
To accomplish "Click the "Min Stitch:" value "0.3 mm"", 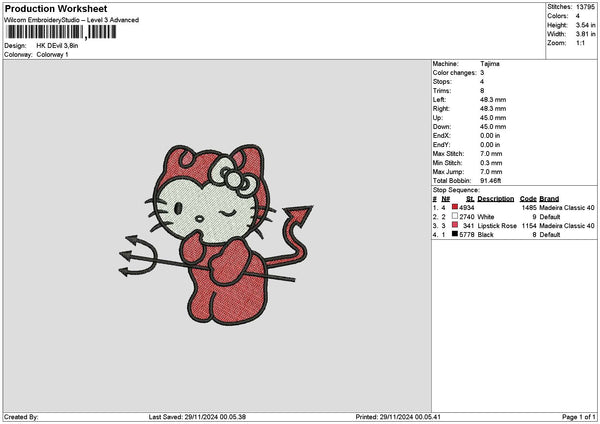I will click(x=491, y=163).
